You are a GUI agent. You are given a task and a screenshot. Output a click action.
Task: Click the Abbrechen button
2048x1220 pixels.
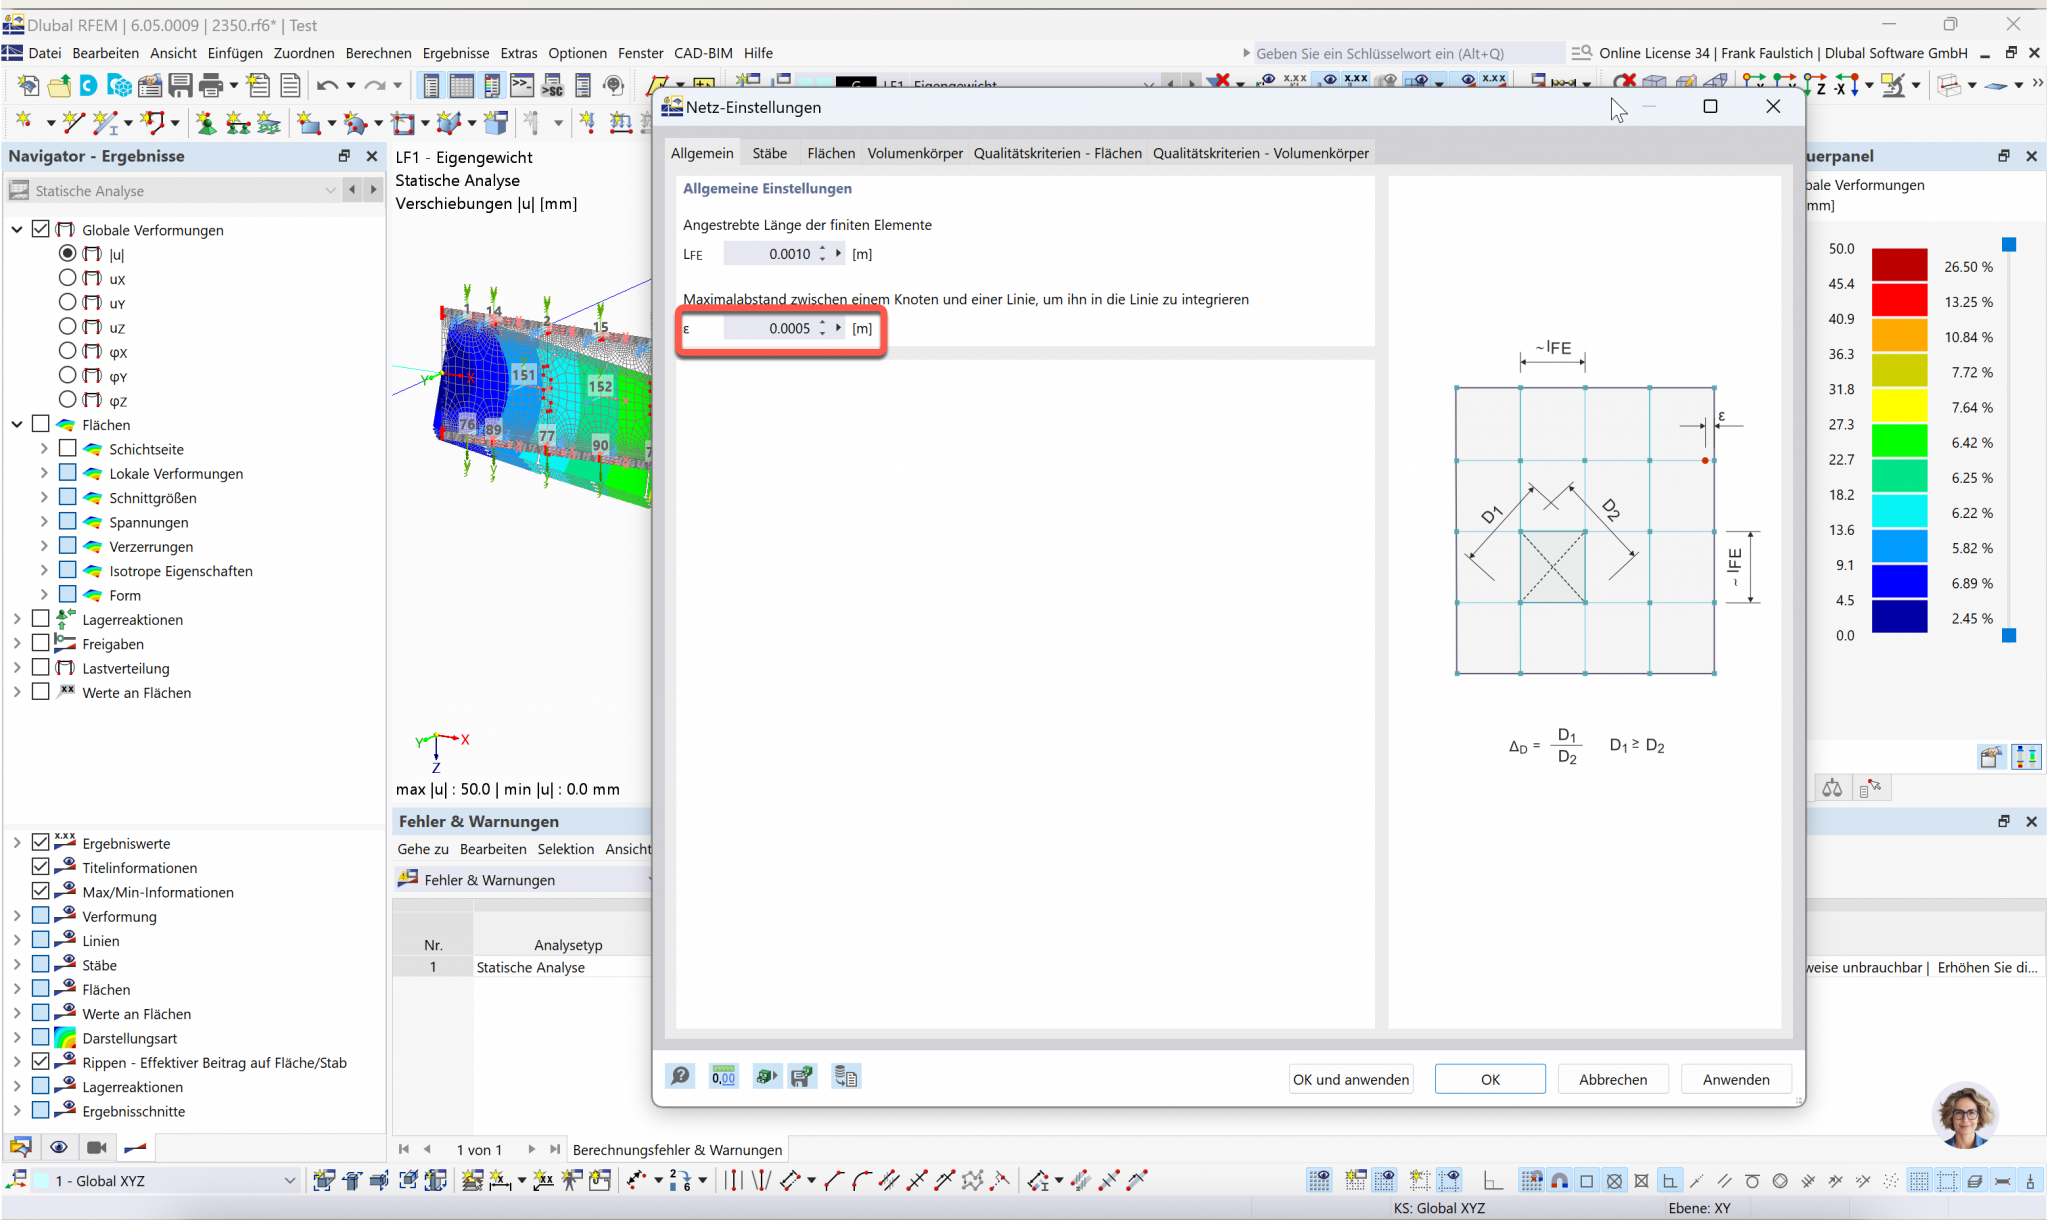[x=1612, y=1078]
